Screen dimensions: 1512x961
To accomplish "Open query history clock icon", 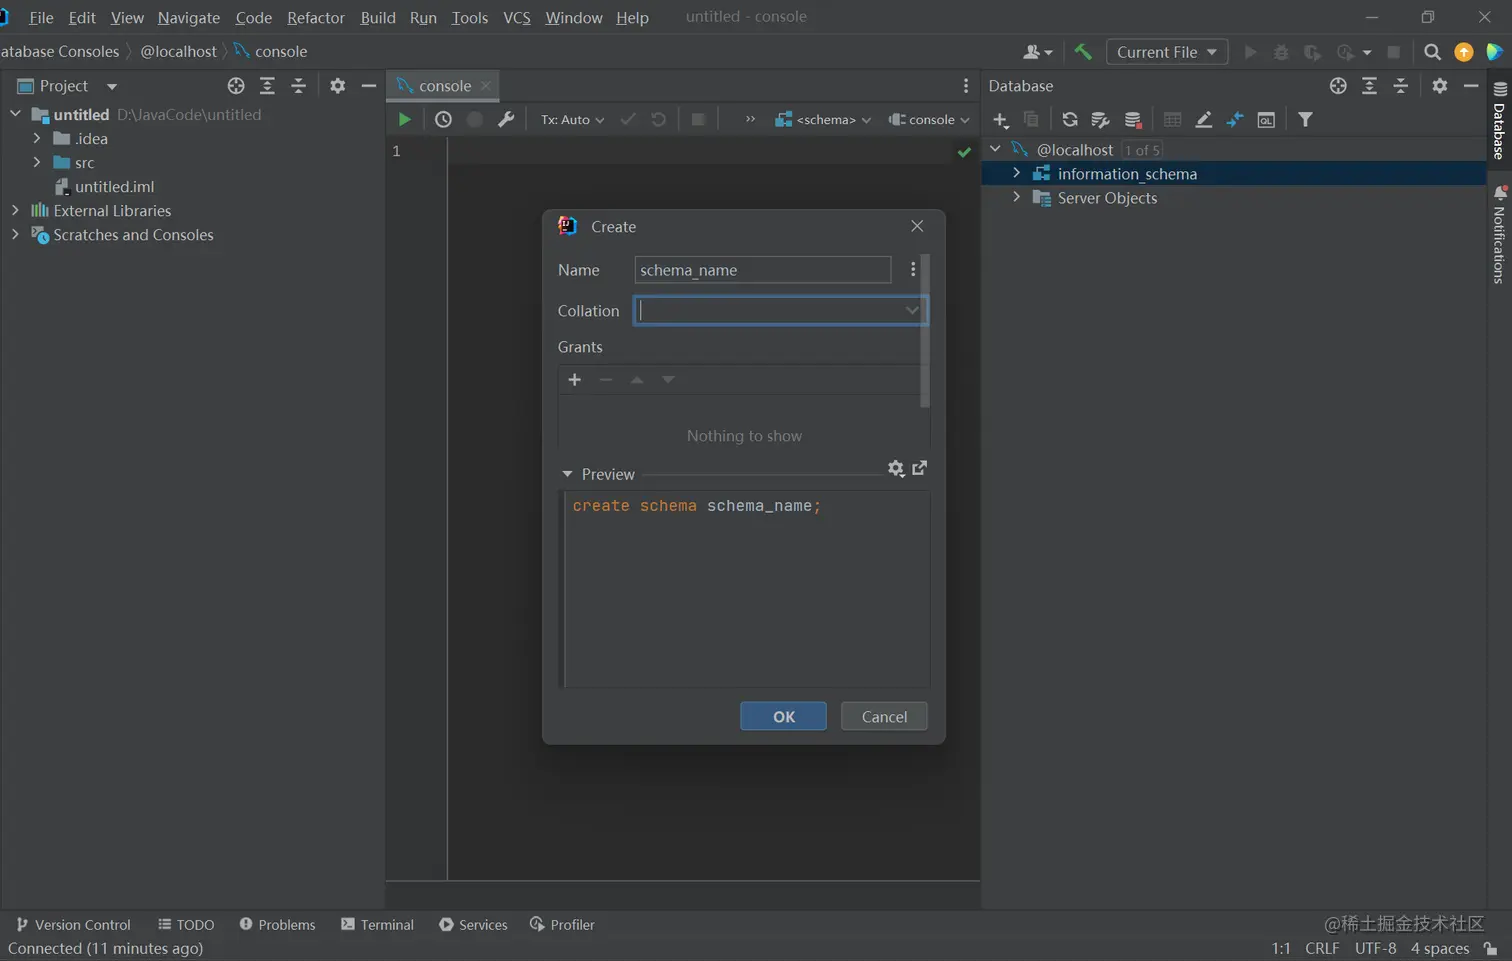I will coord(443,120).
